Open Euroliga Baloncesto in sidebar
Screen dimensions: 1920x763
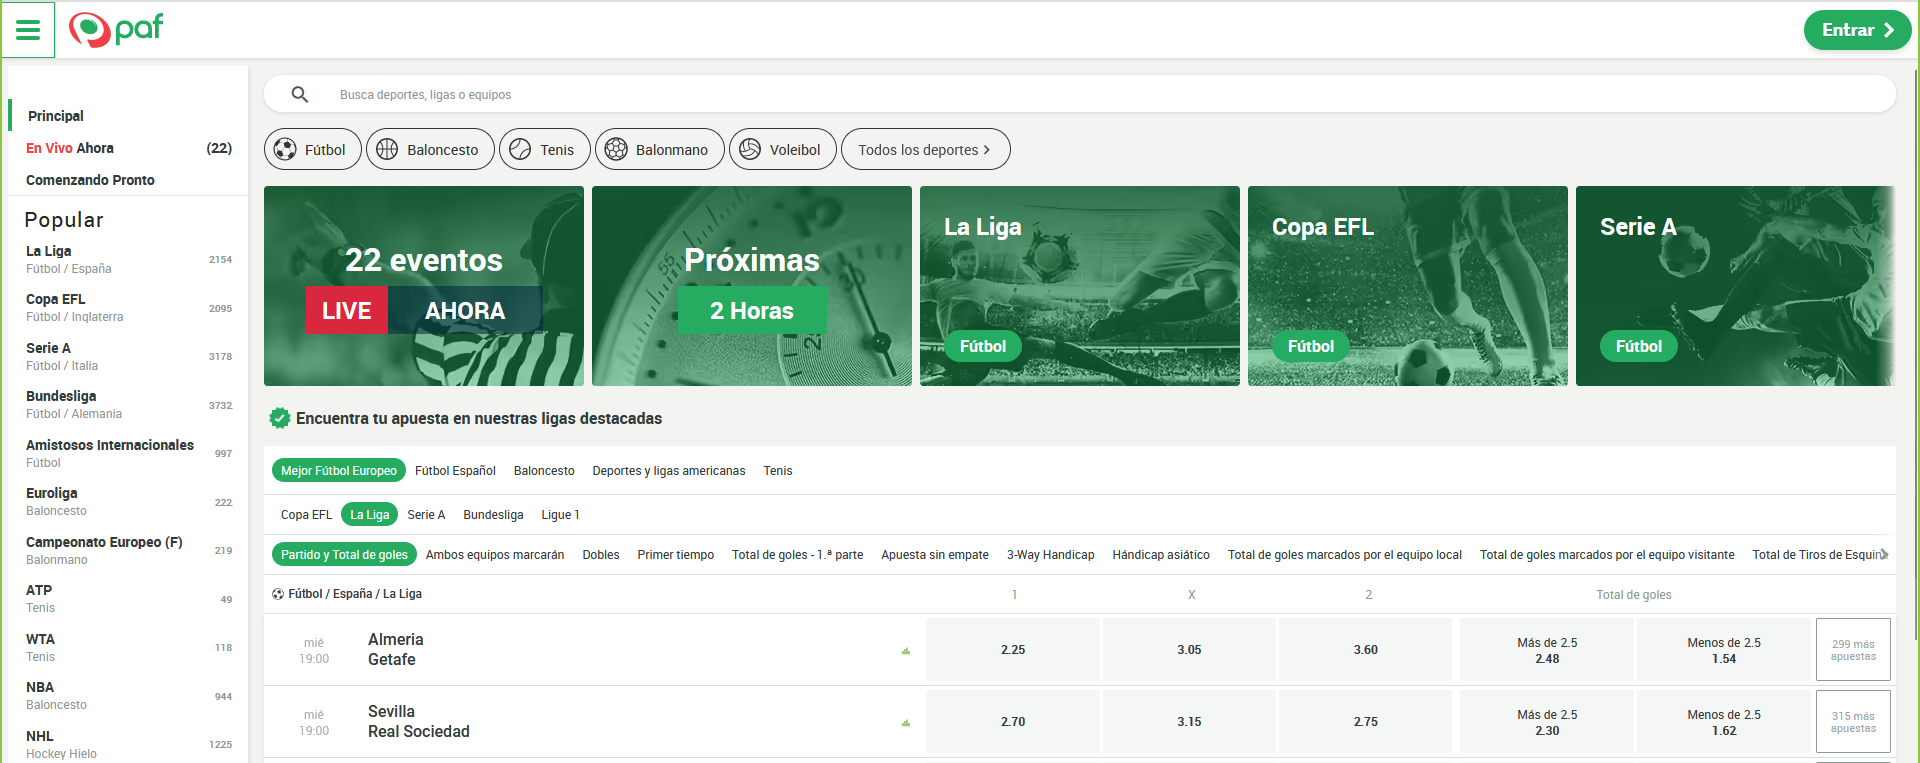(128, 502)
